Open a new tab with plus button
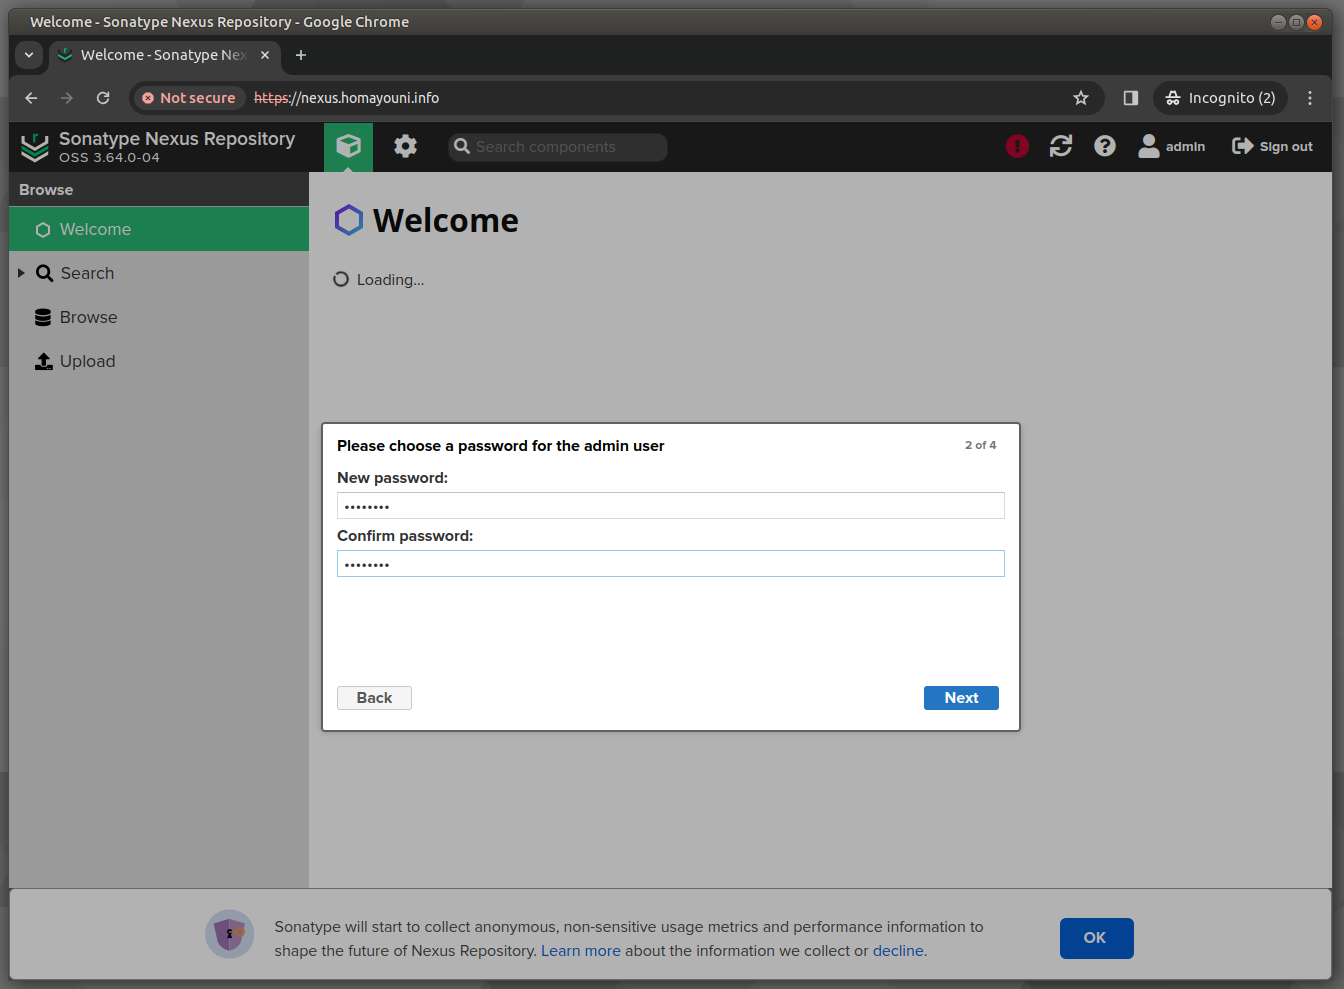Screen dimensions: 1344x989 click(x=301, y=55)
